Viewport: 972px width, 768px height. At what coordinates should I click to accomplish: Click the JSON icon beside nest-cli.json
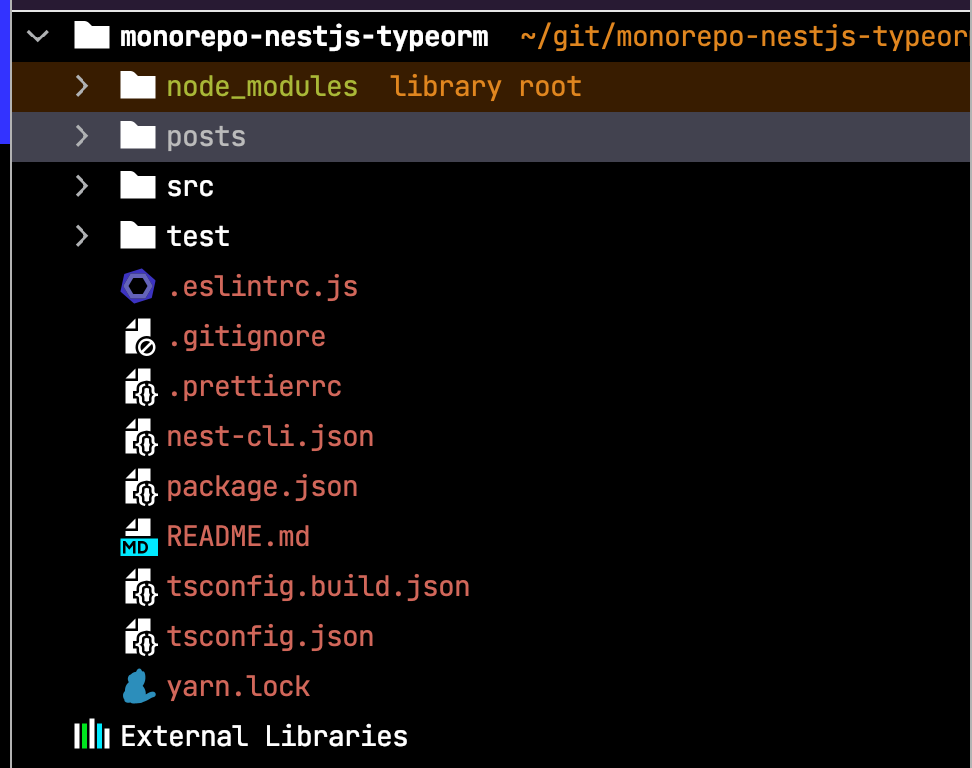[141, 437]
